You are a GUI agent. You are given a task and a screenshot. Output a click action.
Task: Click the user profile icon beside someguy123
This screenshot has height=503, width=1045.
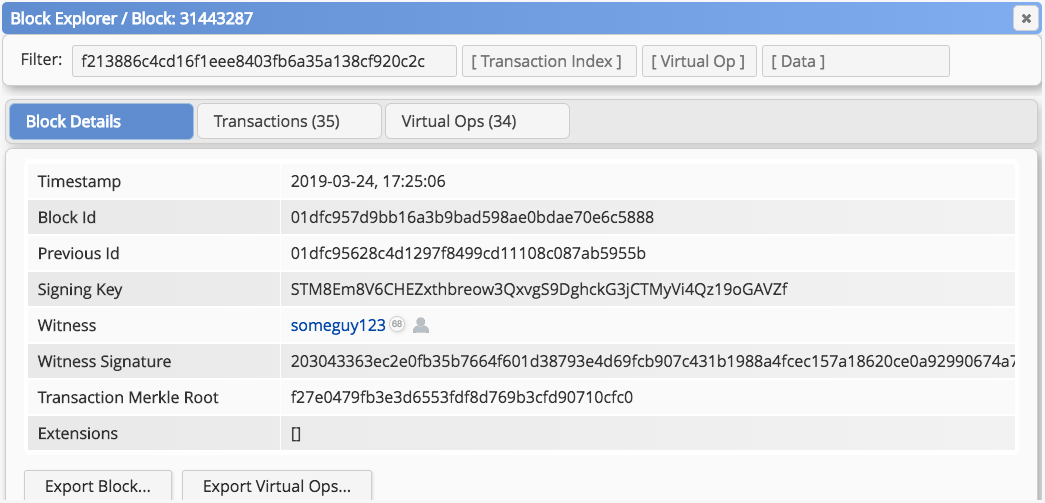[x=421, y=325]
